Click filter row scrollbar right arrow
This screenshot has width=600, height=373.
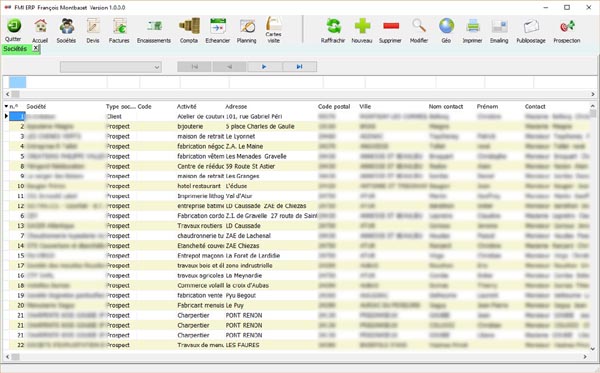tap(593, 94)
